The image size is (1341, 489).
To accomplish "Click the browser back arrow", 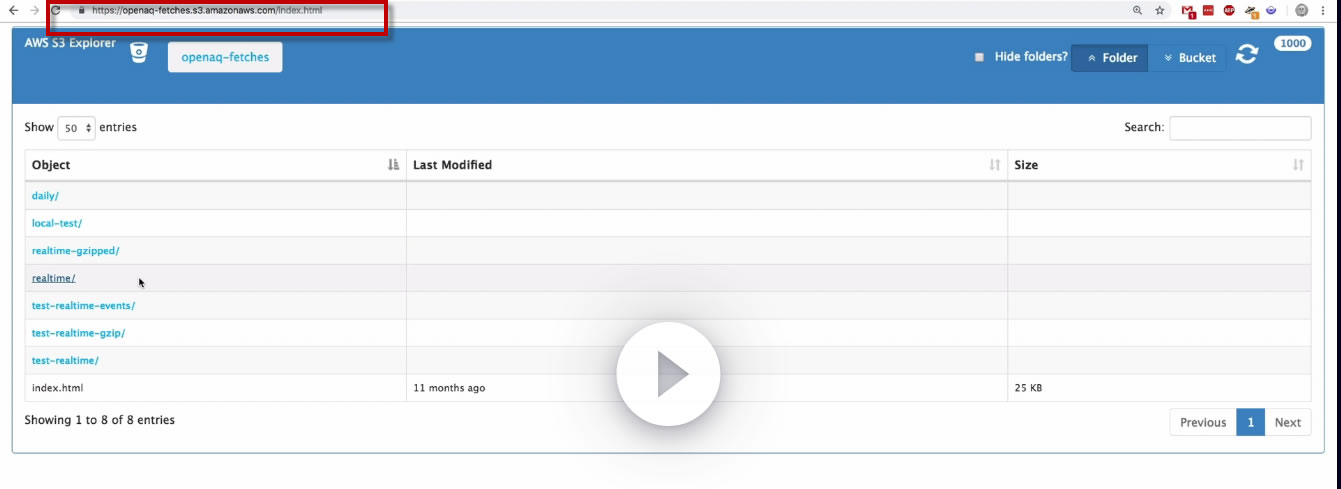I will point(14,10).
